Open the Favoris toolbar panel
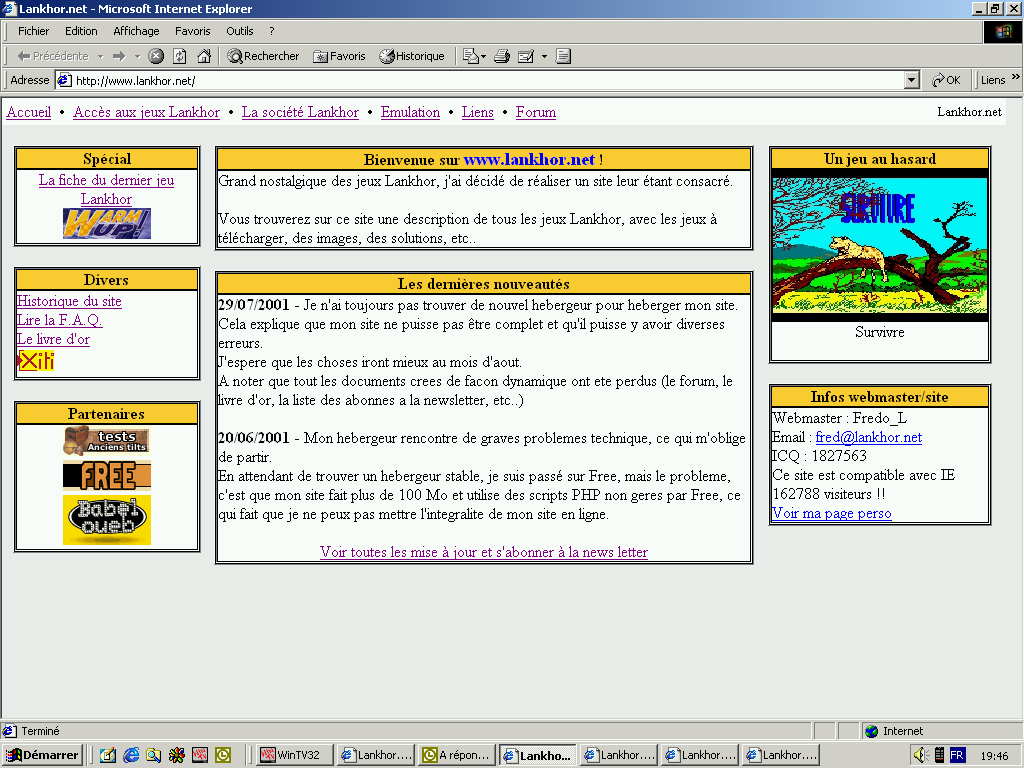This screenshot has height=768, width=1024. coord(339,56)
